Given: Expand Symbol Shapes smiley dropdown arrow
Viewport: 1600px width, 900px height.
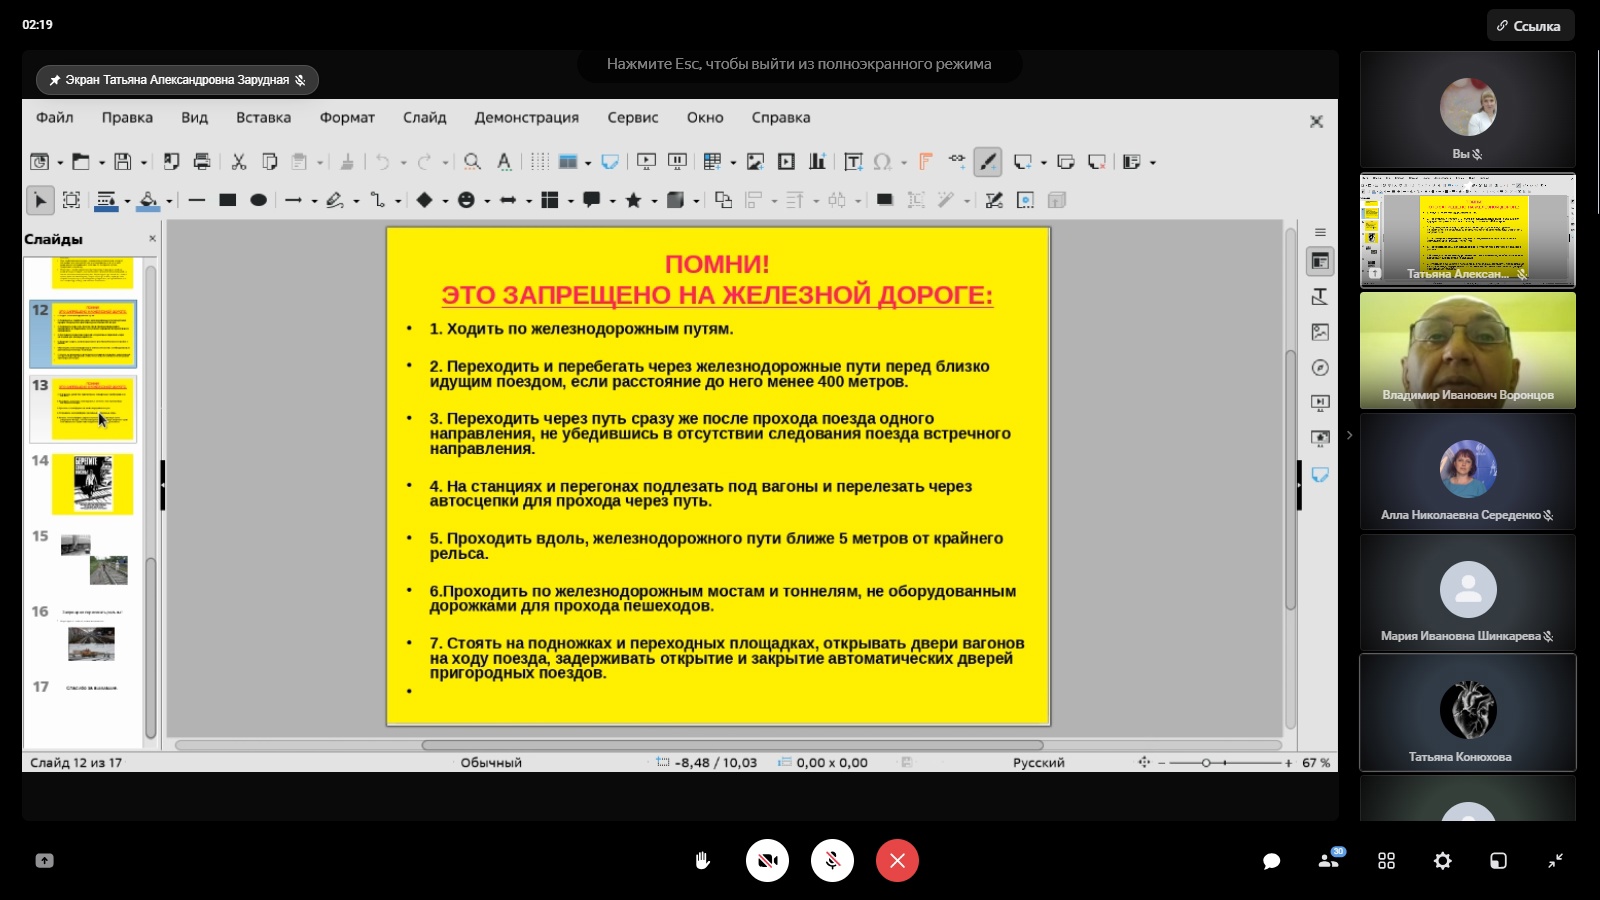Looking at the screenshot, I should coord(486,201).
